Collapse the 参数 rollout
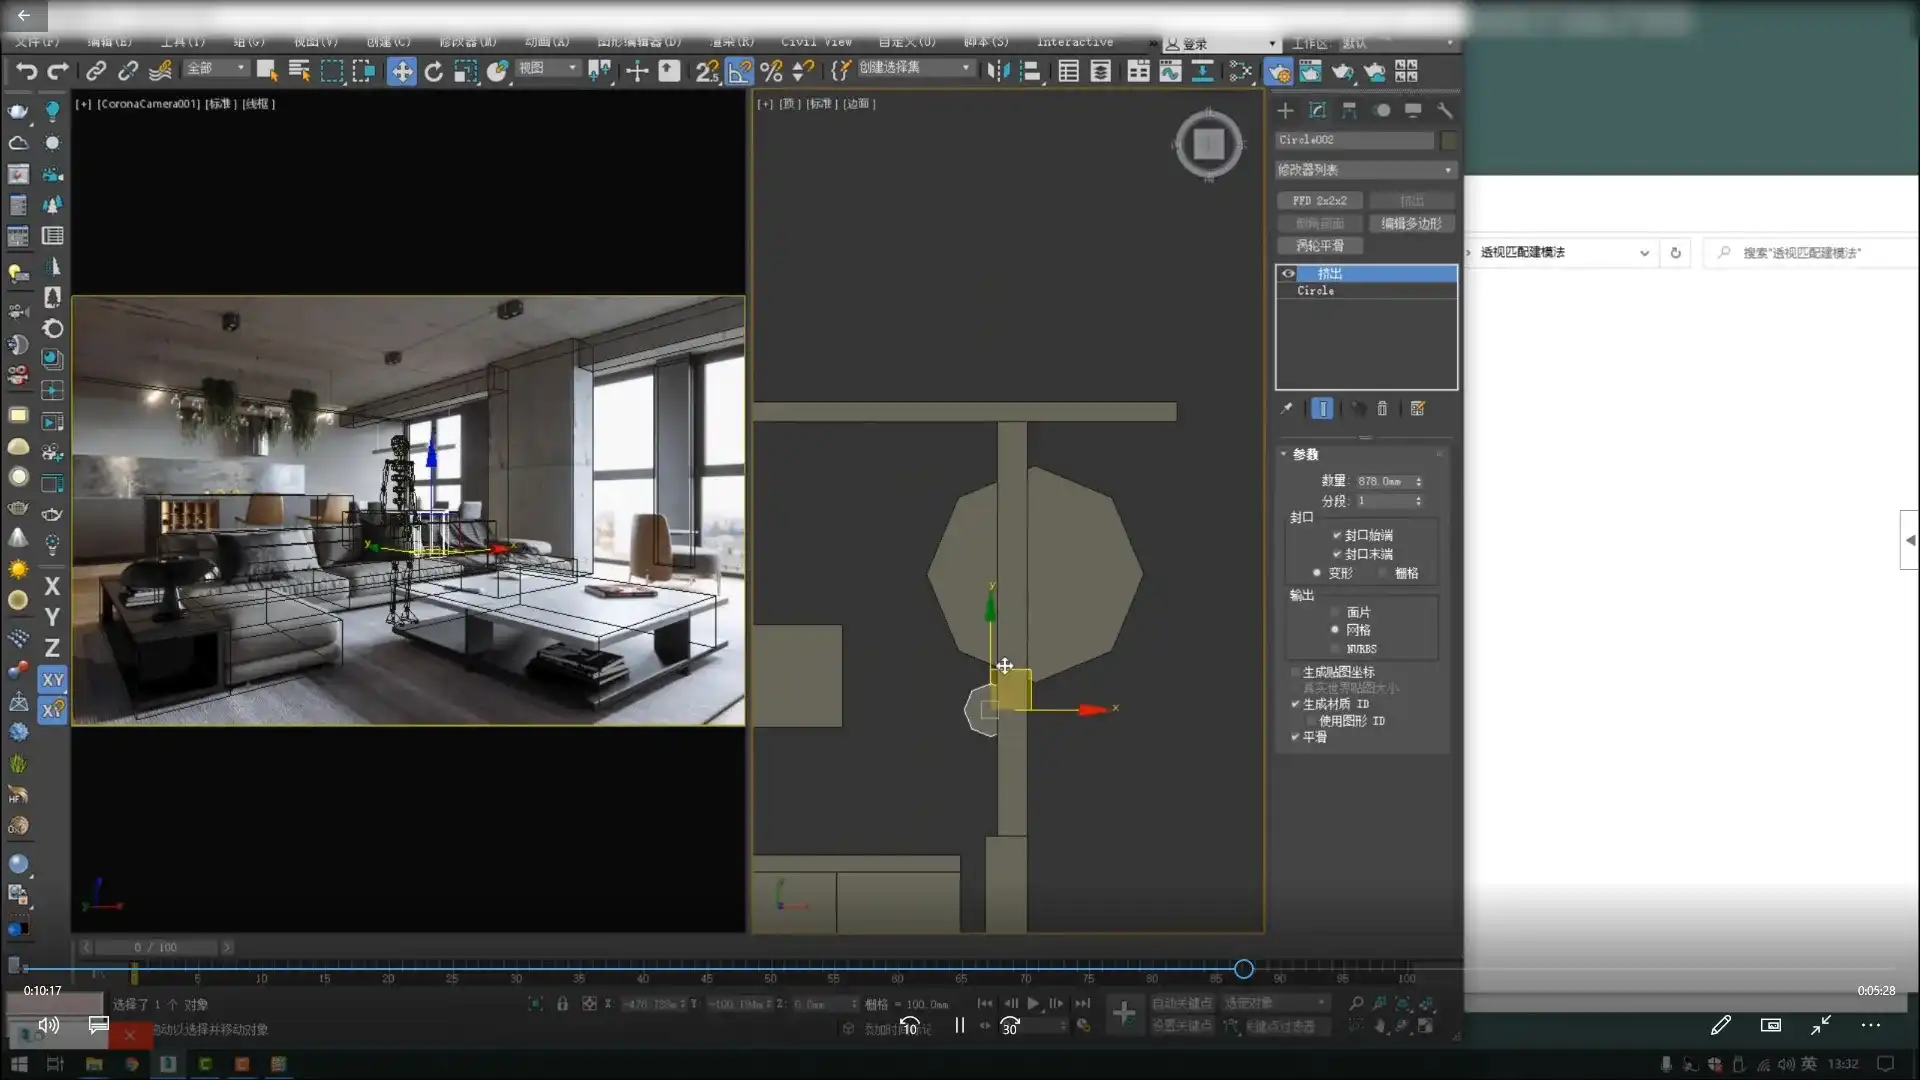The image size is (1920, 1080). (x=1305, y=454)
